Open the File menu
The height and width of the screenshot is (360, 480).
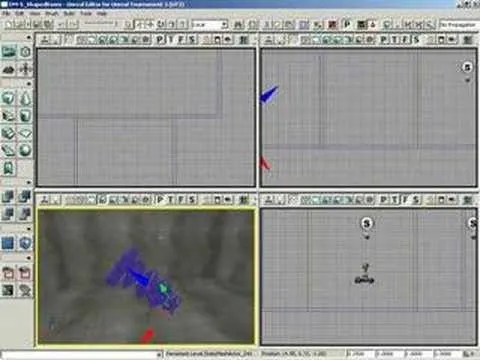pos(6,14)
